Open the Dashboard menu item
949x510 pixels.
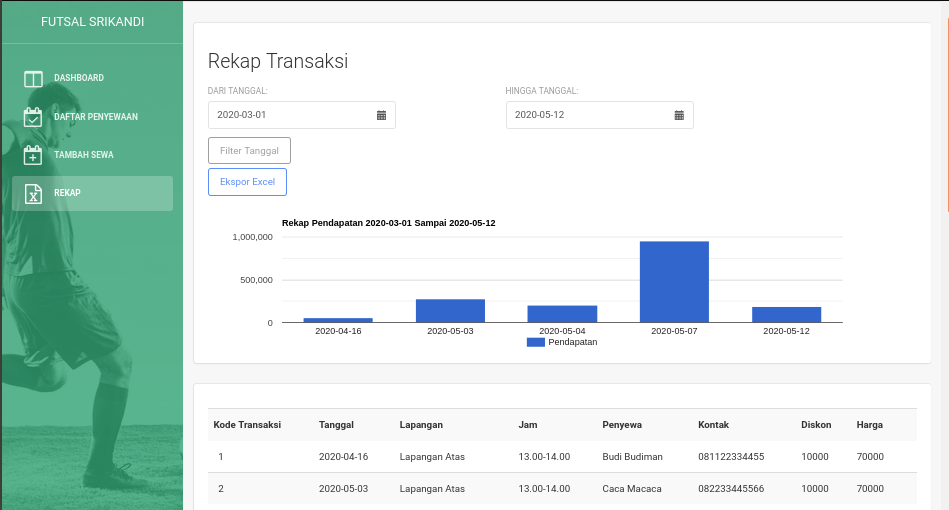(79, 78)
